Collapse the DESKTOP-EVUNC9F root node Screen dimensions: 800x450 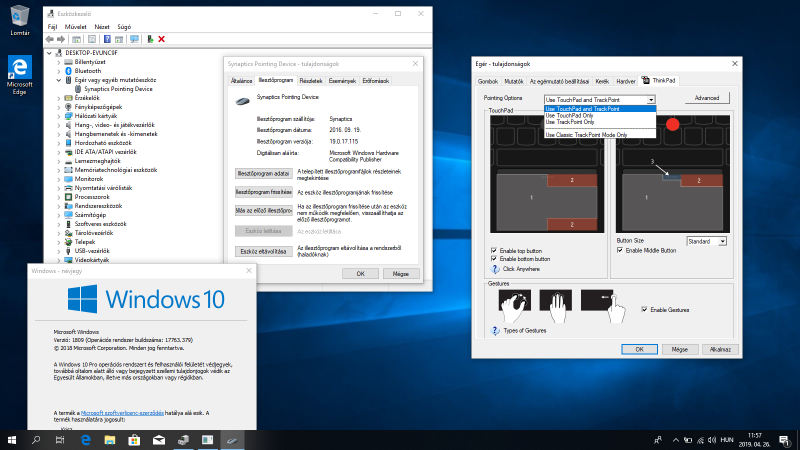(x=49, y=53)
